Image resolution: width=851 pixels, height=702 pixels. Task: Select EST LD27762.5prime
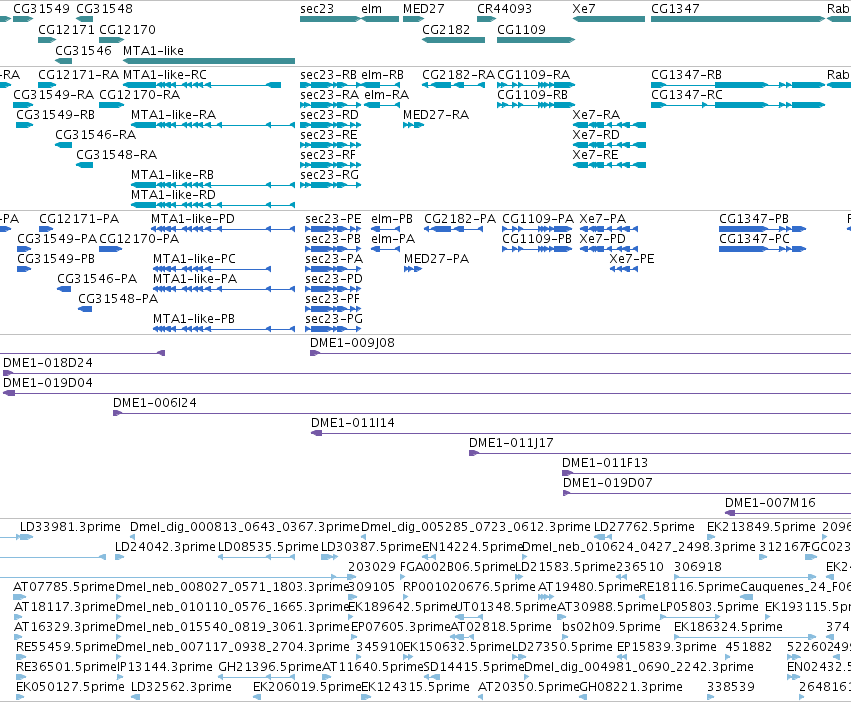click(644, 527)
